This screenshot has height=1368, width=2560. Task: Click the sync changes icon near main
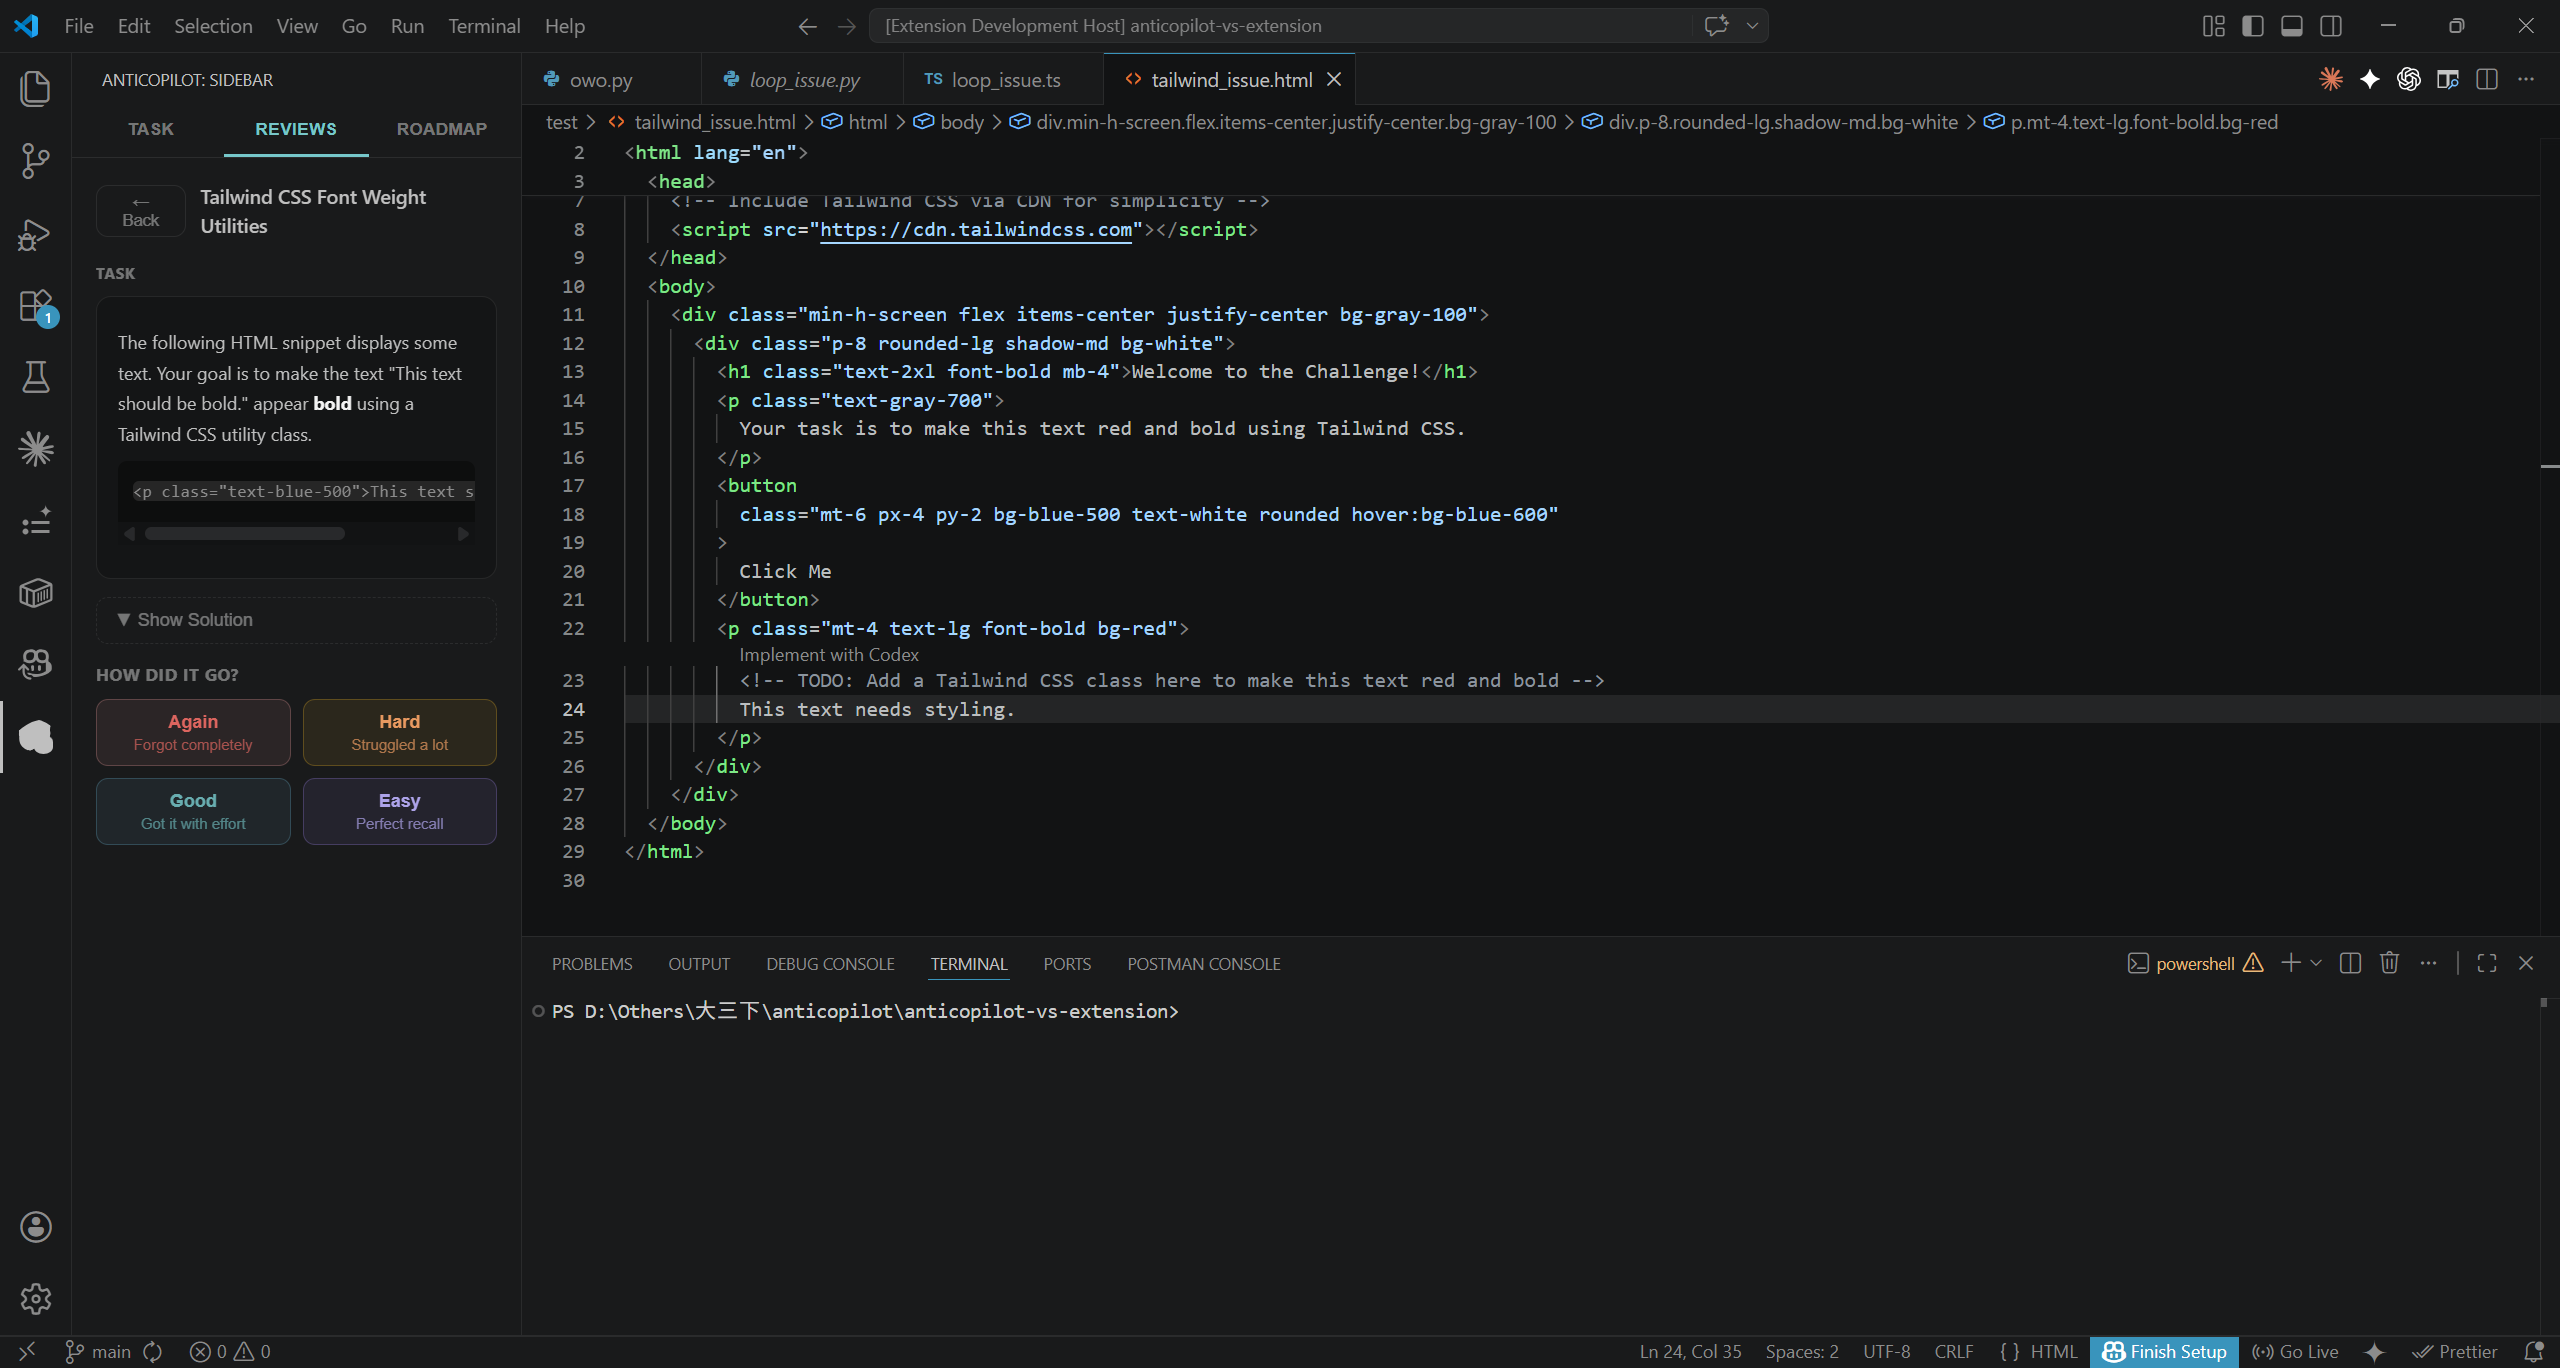tap(153, 1352)
